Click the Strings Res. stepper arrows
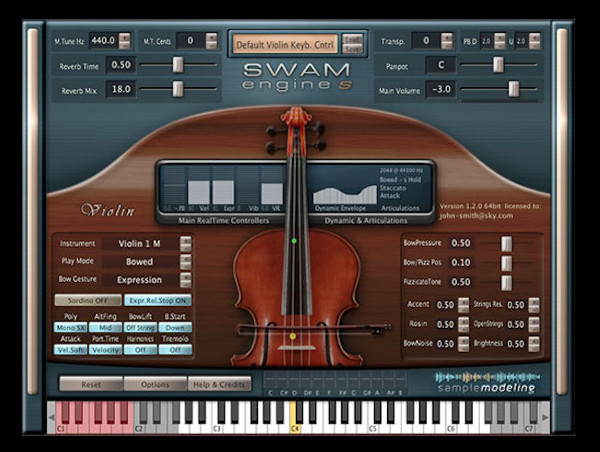 pyautogui.click(x=534, y=305)
